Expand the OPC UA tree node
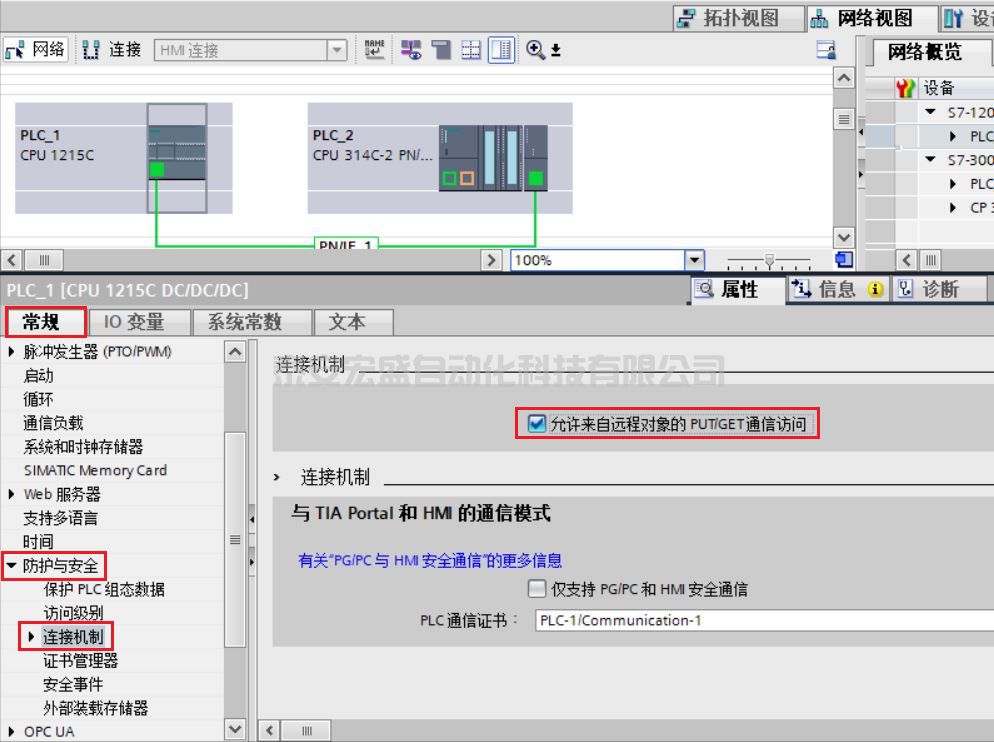Image resolution: width=994 pixels, height=742 pixels. 12,732
